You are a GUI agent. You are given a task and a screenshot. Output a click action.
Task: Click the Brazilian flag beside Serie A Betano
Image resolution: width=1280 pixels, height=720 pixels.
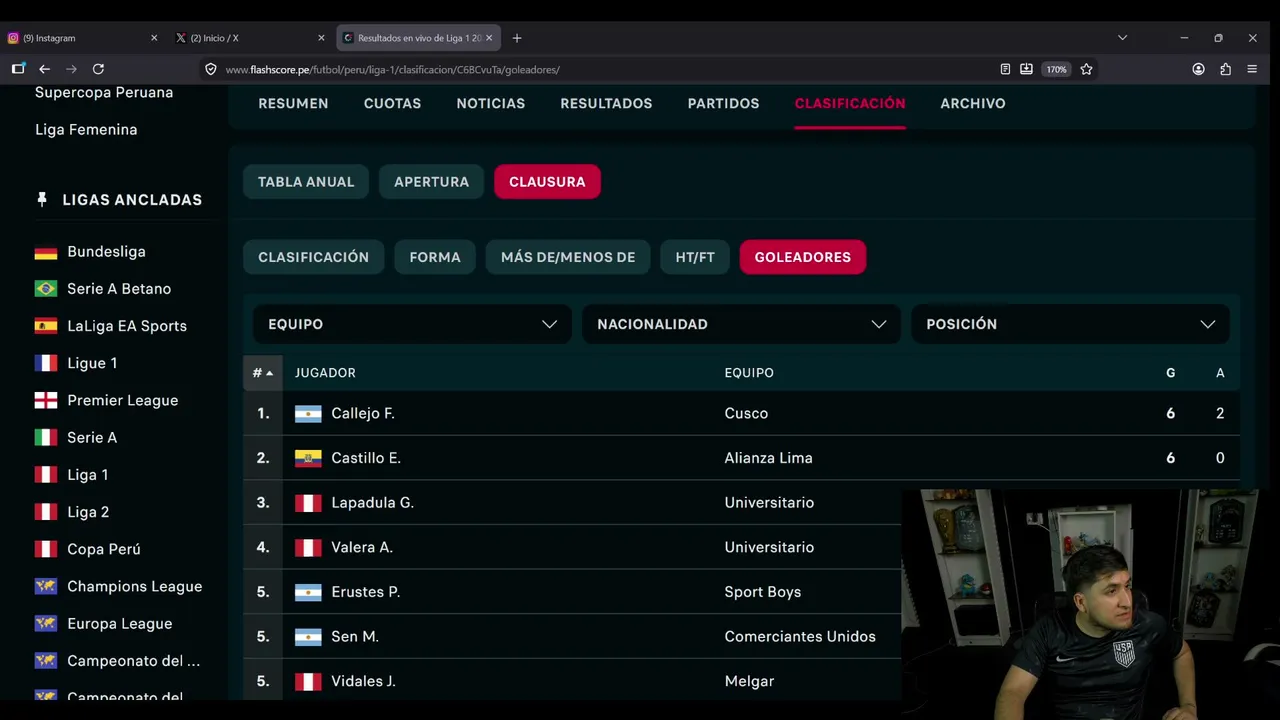point(46,289)
